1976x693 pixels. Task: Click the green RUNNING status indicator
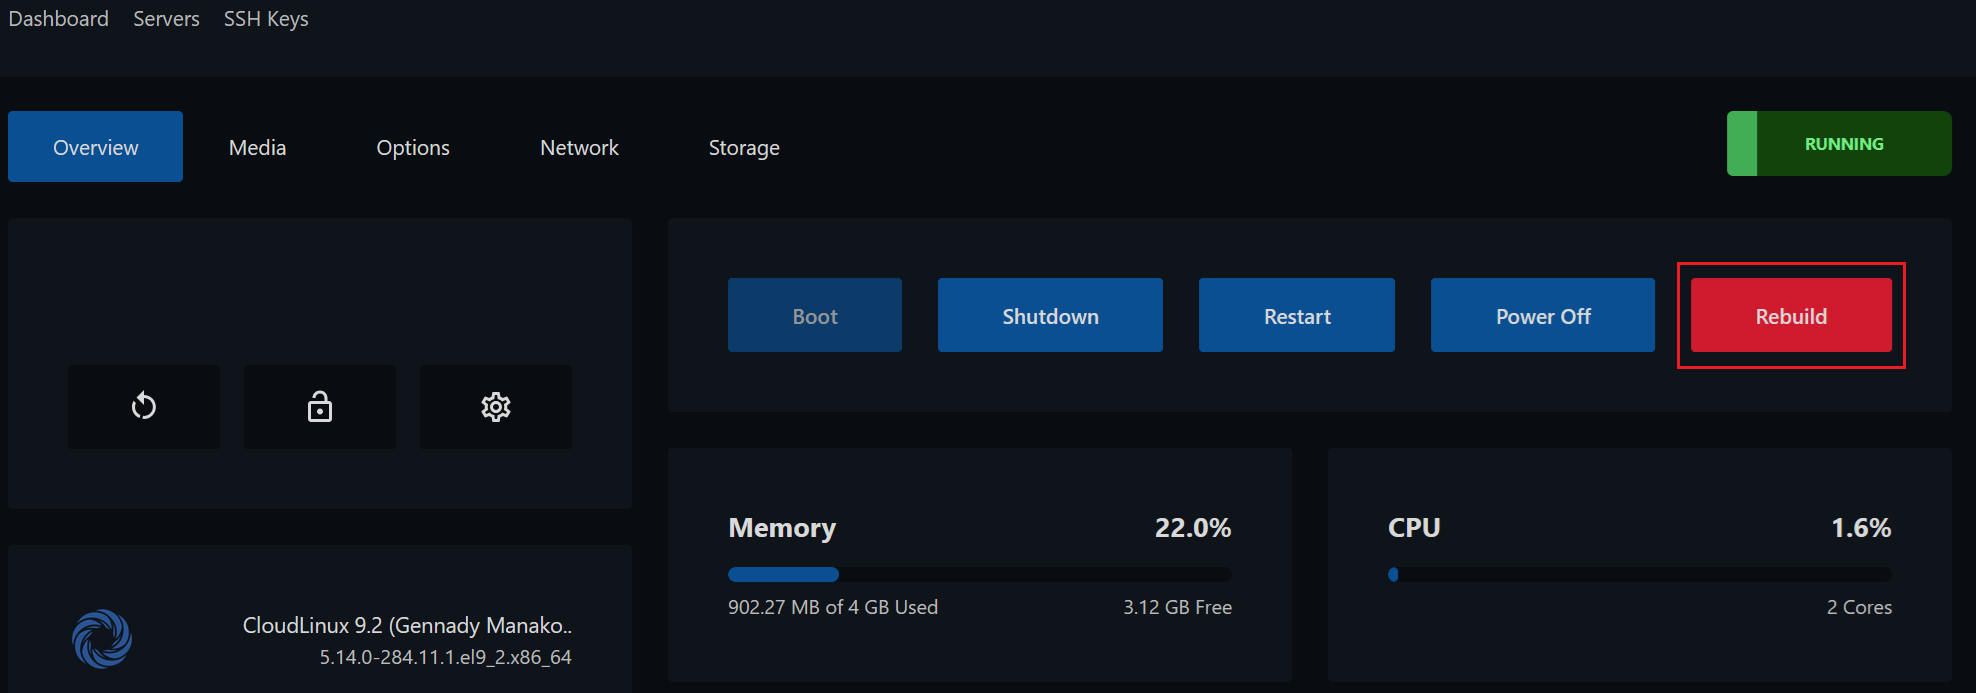[x=1838, y=143]
